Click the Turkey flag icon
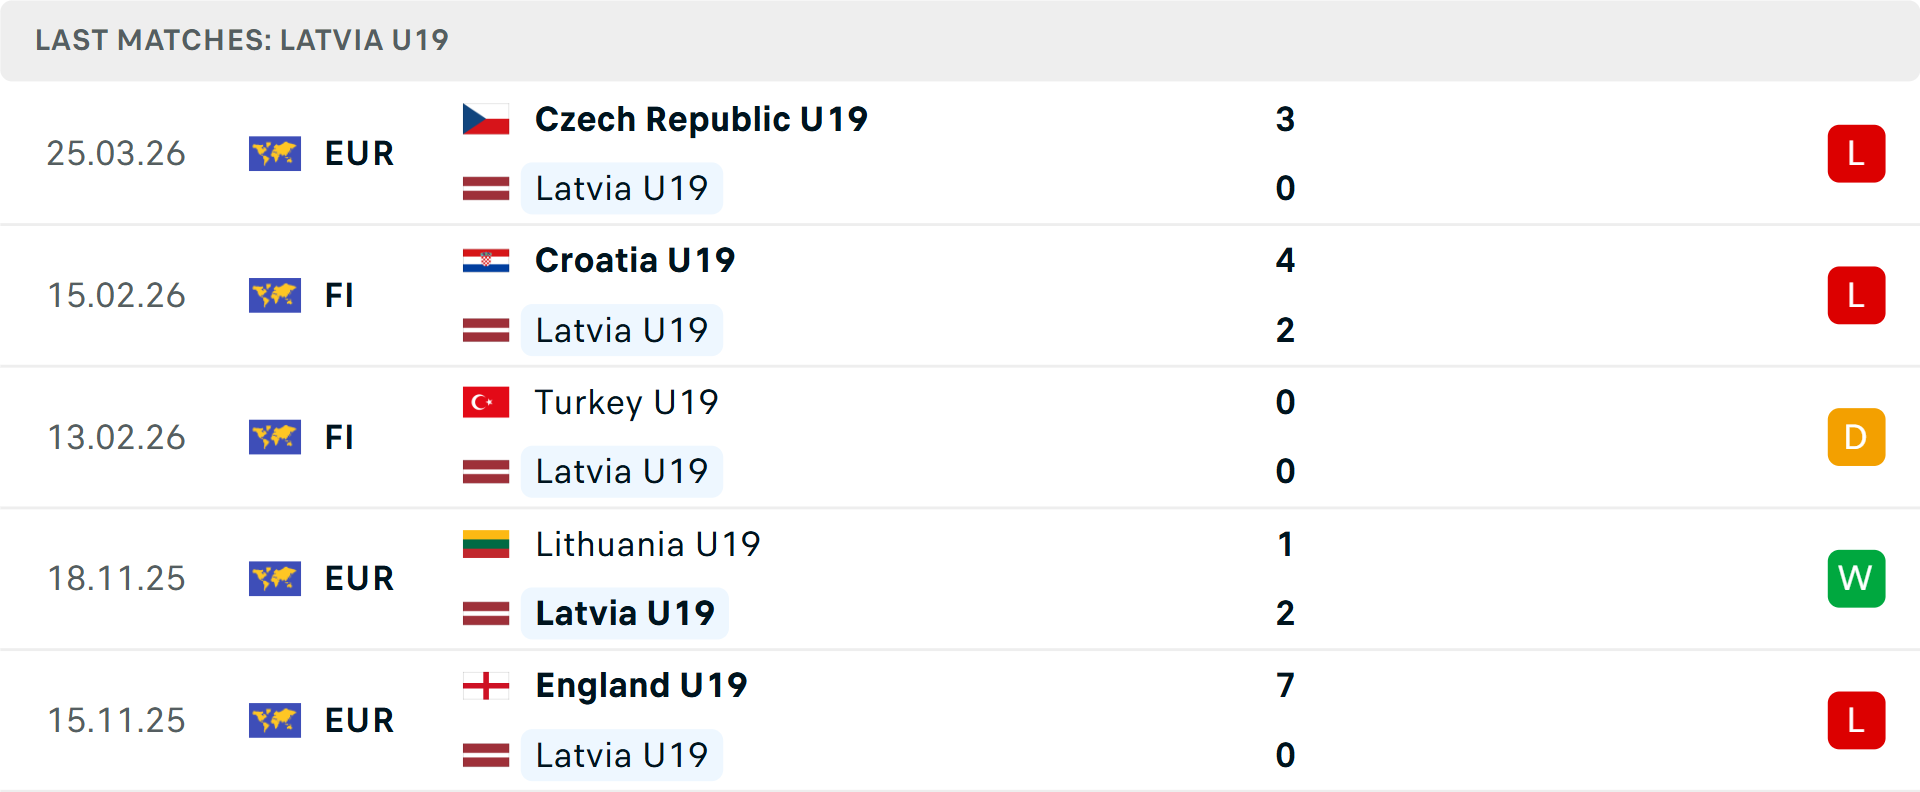Image resolution: width=1920 pixels, height=792 pixels. pyautogui.click(x=486, y=402)
